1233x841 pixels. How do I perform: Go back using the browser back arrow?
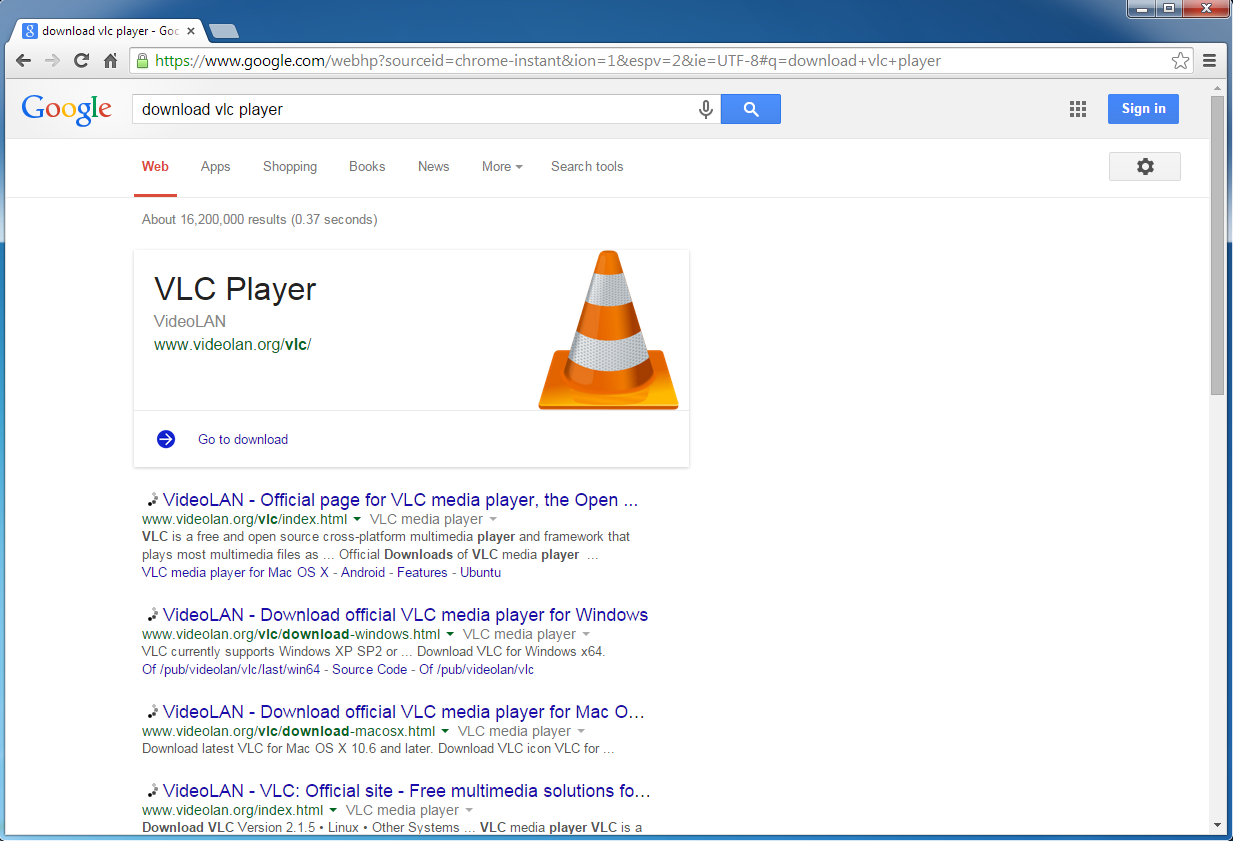(24, 61)
